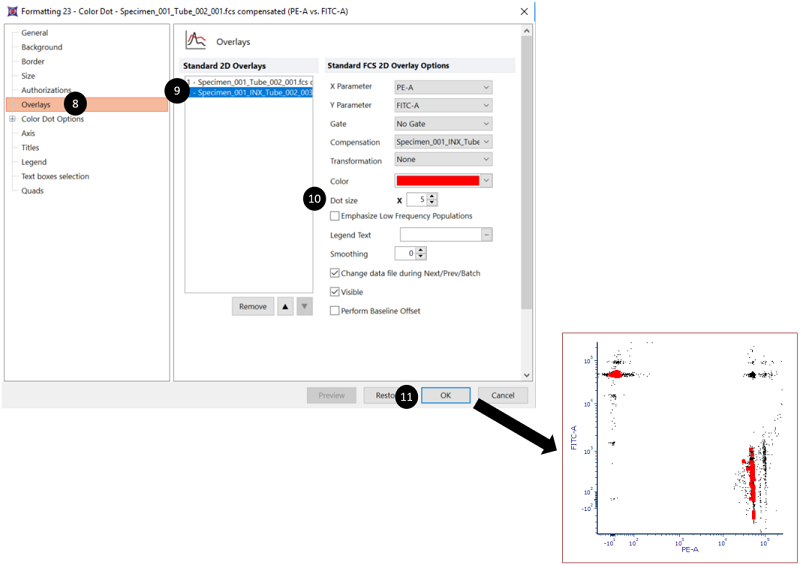Open the Axis settings
The width and height of the screenshot is (800, 565).
click(28, 133)
